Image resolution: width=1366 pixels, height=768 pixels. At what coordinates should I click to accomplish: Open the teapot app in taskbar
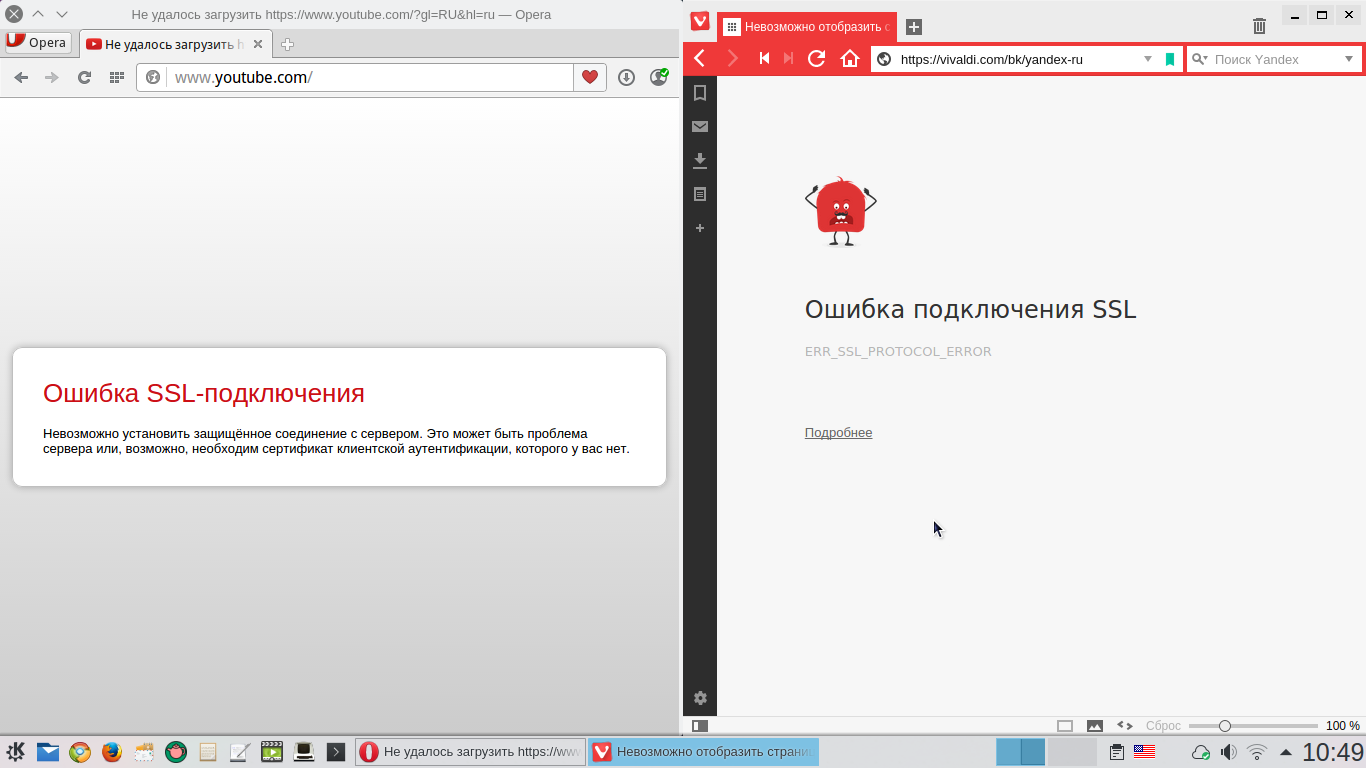tap(176, 752)
